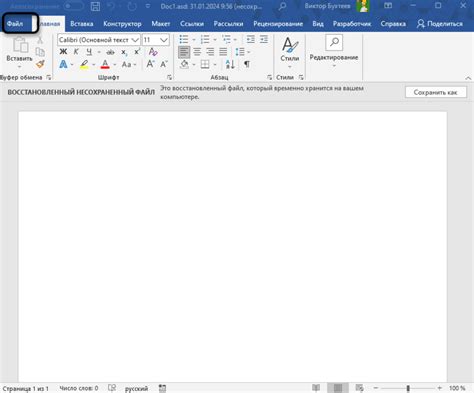Image resolution: width=474 pixels, height=393 pixels.
Task: Click the Вставить paste button
Action: click(20, 52)
